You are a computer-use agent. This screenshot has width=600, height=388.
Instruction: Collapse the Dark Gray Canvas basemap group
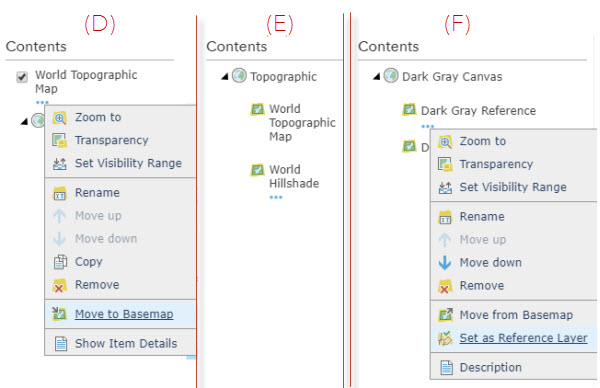point(377,77)
